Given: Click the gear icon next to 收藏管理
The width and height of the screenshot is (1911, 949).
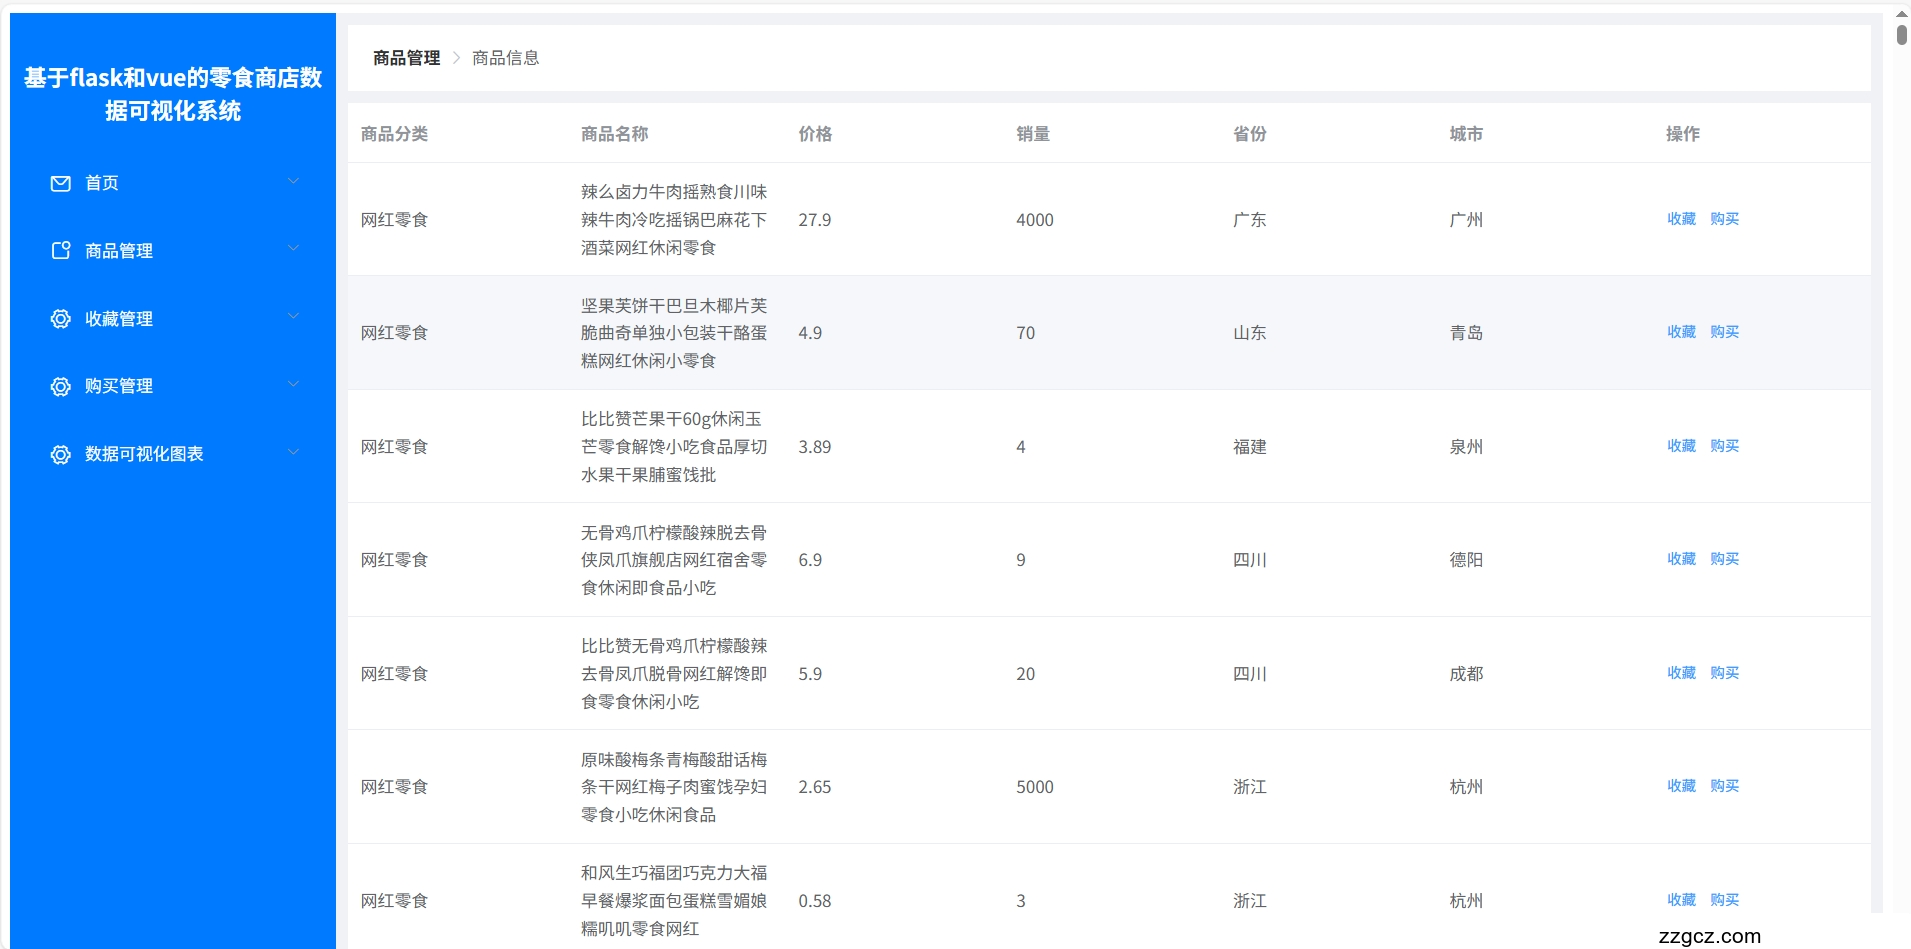Looking at the screenshot, I should (x=60, y=318).
